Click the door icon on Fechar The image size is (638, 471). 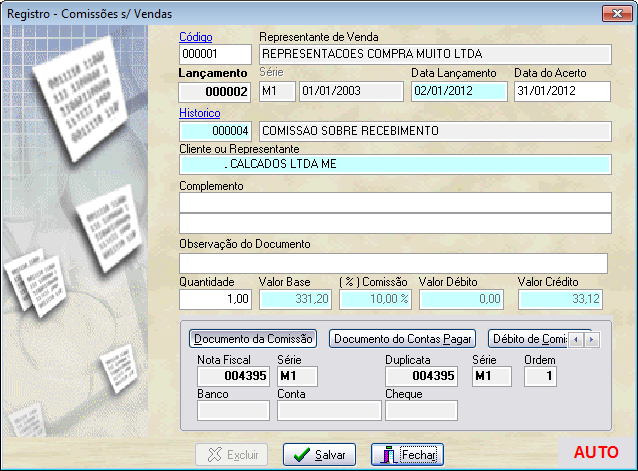coord(388,455)
